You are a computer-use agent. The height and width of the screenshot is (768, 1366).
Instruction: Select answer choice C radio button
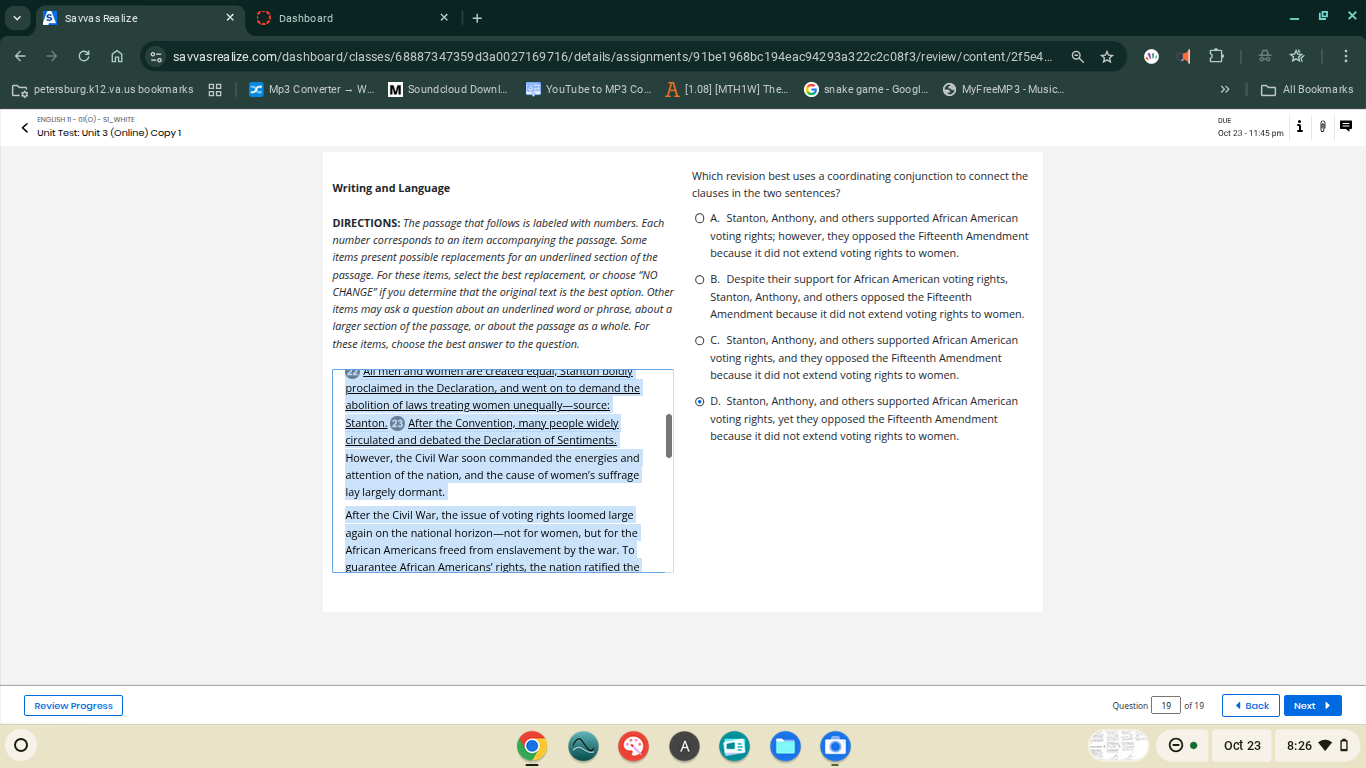pyautogui.click(x=699, y=340)
